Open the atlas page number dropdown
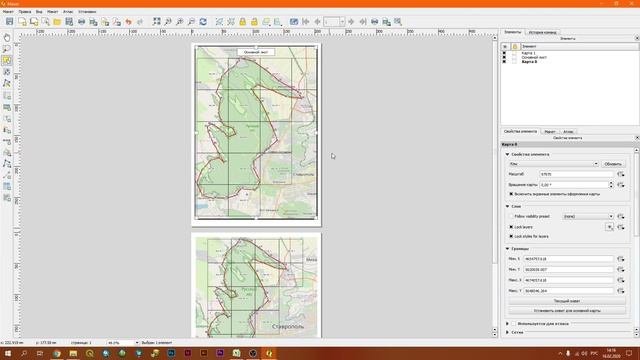Screen dimensions: 640x360 [342, 22]
